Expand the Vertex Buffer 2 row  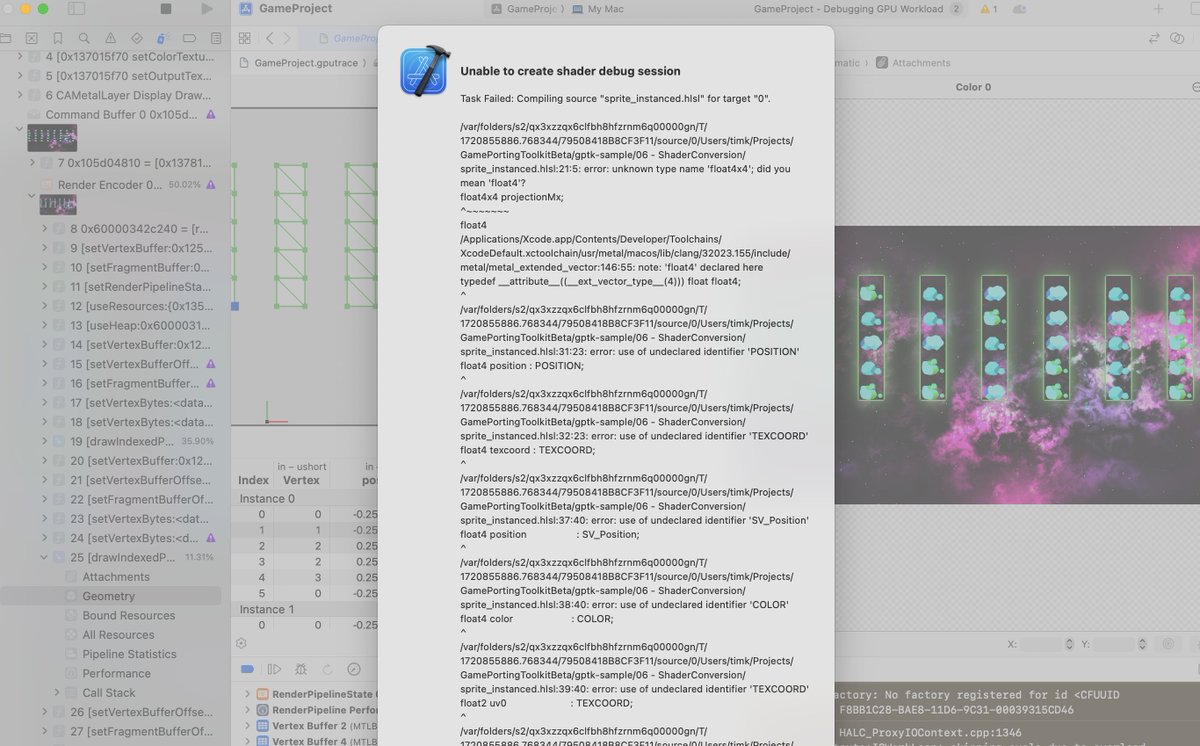(248, 725)
